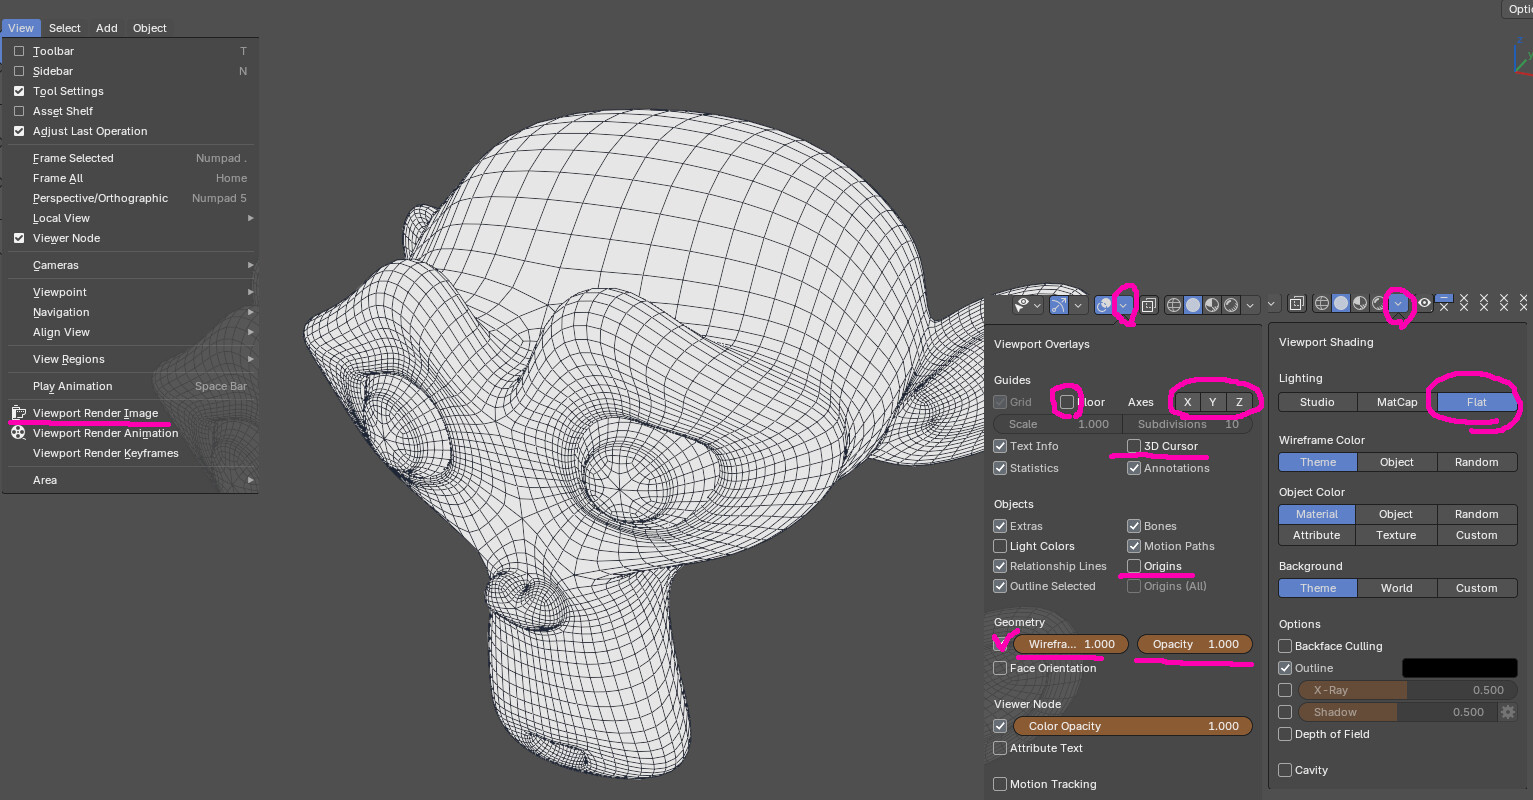Screen dimensions: 1533x800
Task: Select Material Preview icon above Viewport Shading panel
Action: 1360,303
